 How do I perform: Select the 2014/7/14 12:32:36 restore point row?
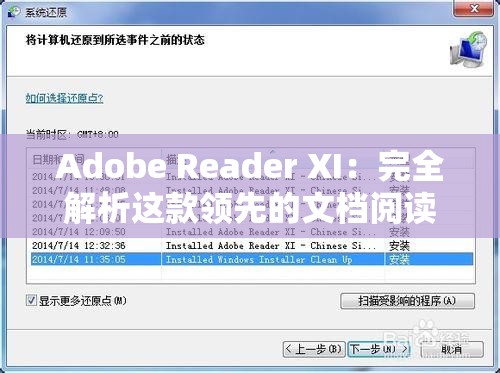[x=252, y=246]
